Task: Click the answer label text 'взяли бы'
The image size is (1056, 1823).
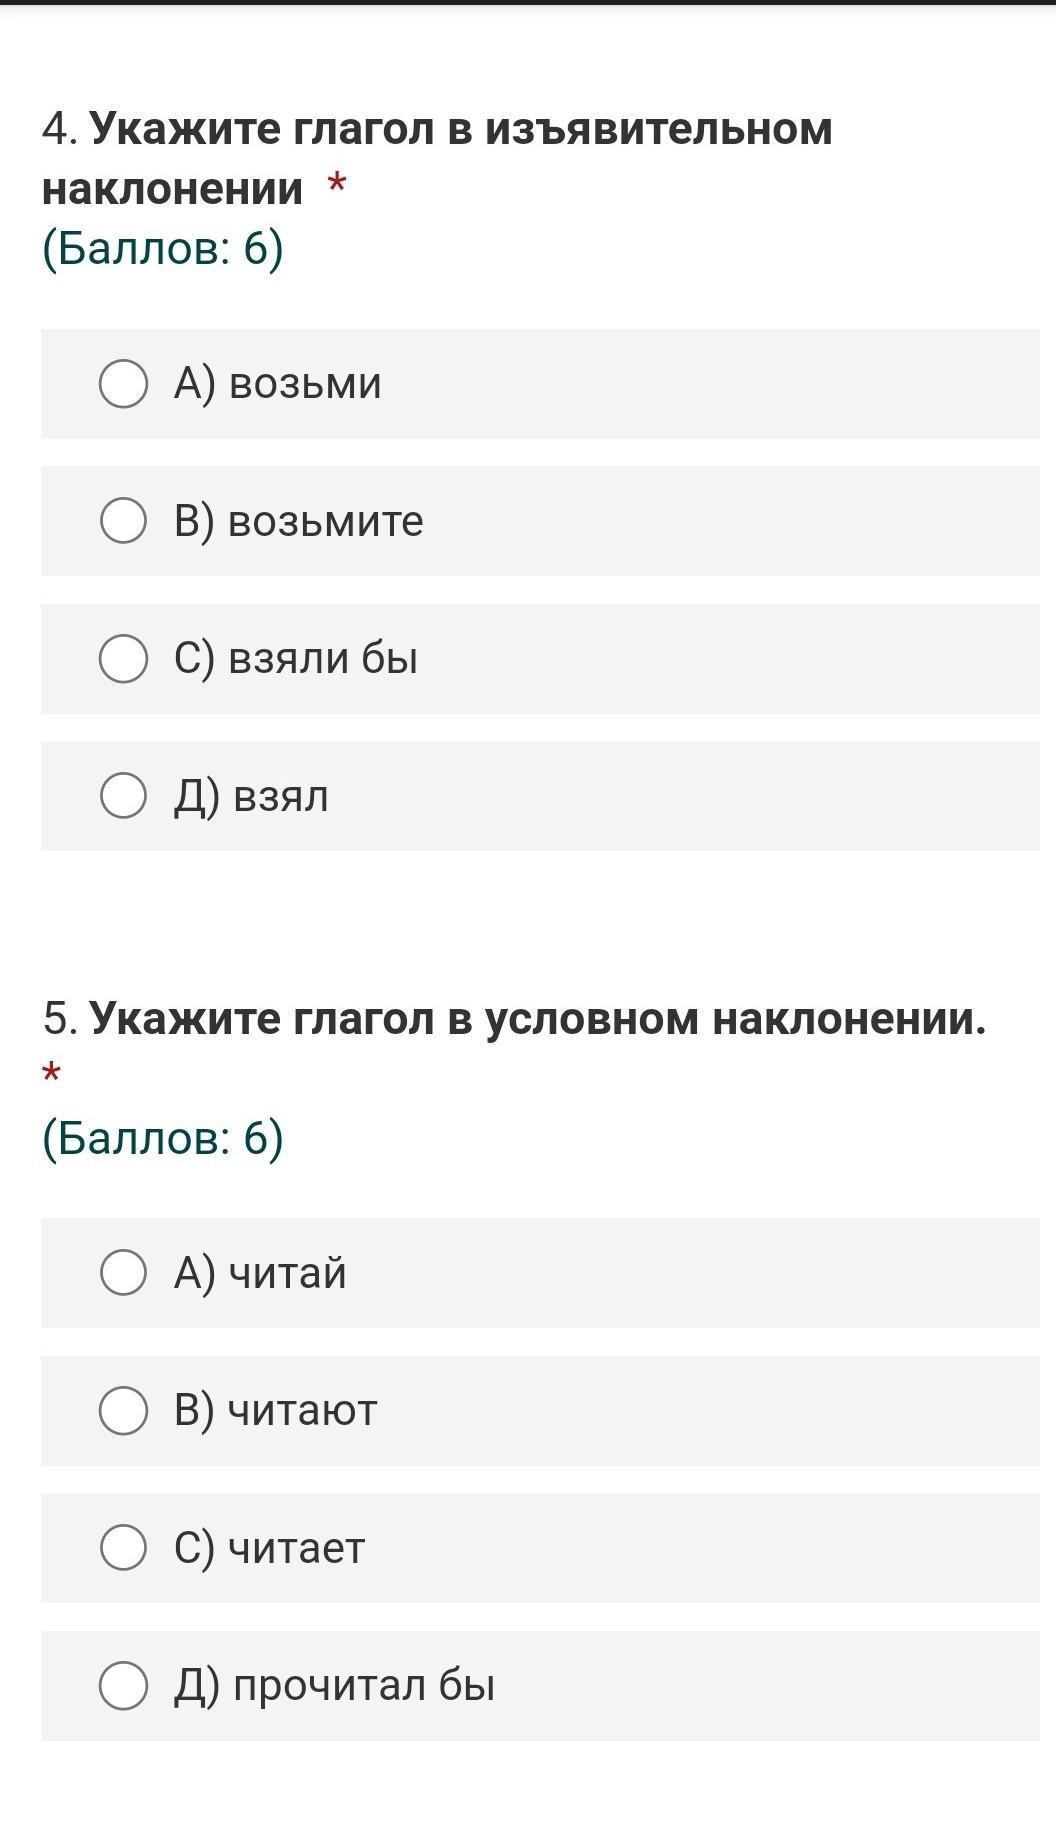Action: [323, 659]
